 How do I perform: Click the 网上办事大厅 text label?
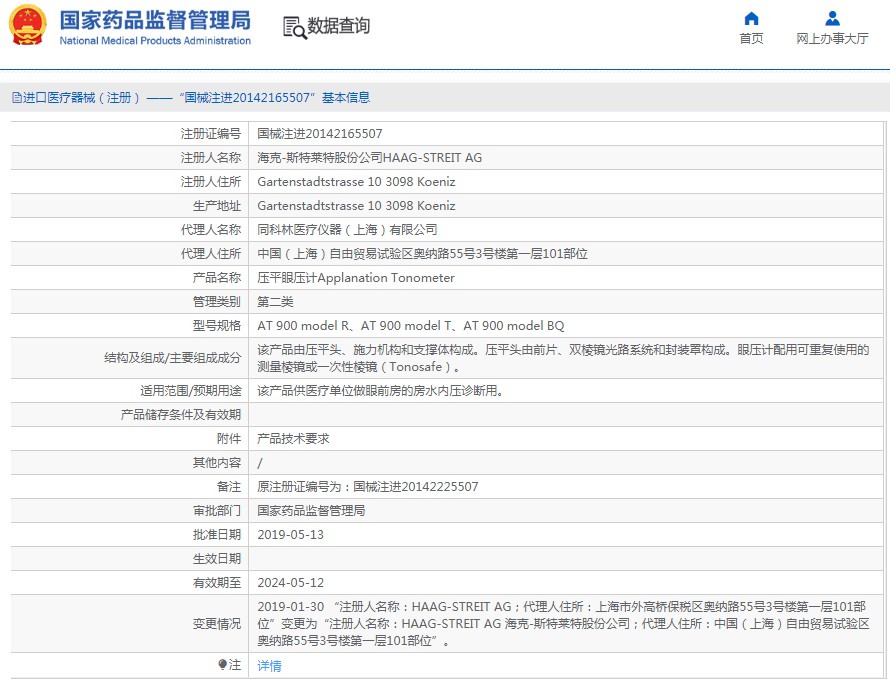[x=832, y=39]
